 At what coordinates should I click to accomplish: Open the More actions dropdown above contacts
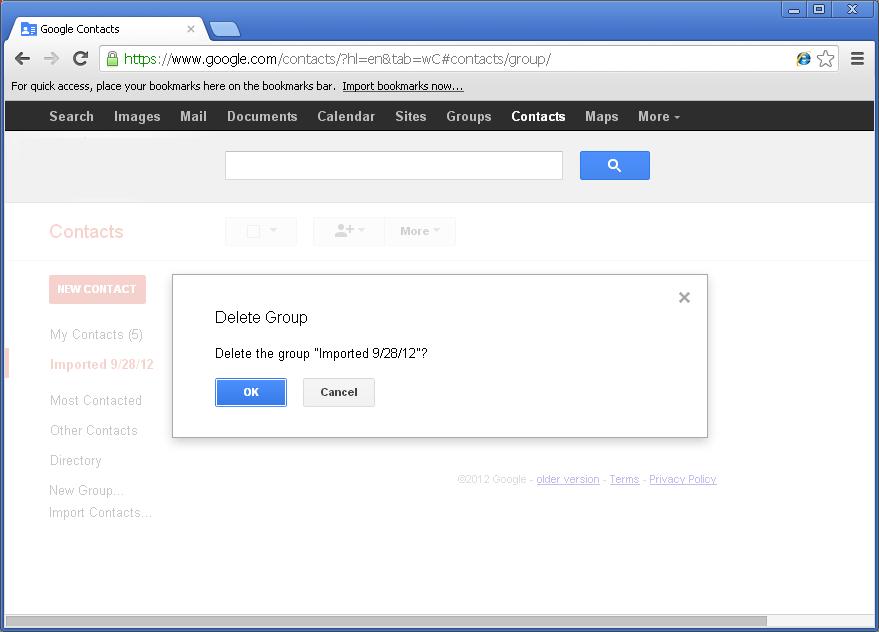[x=418, y=230]
